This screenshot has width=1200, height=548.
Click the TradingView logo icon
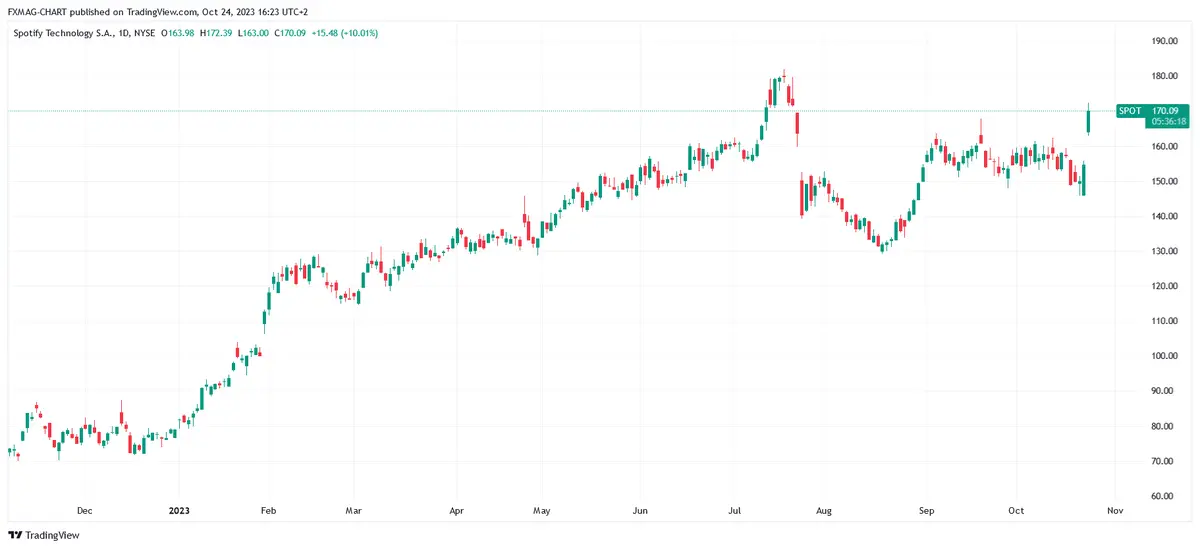14,535
